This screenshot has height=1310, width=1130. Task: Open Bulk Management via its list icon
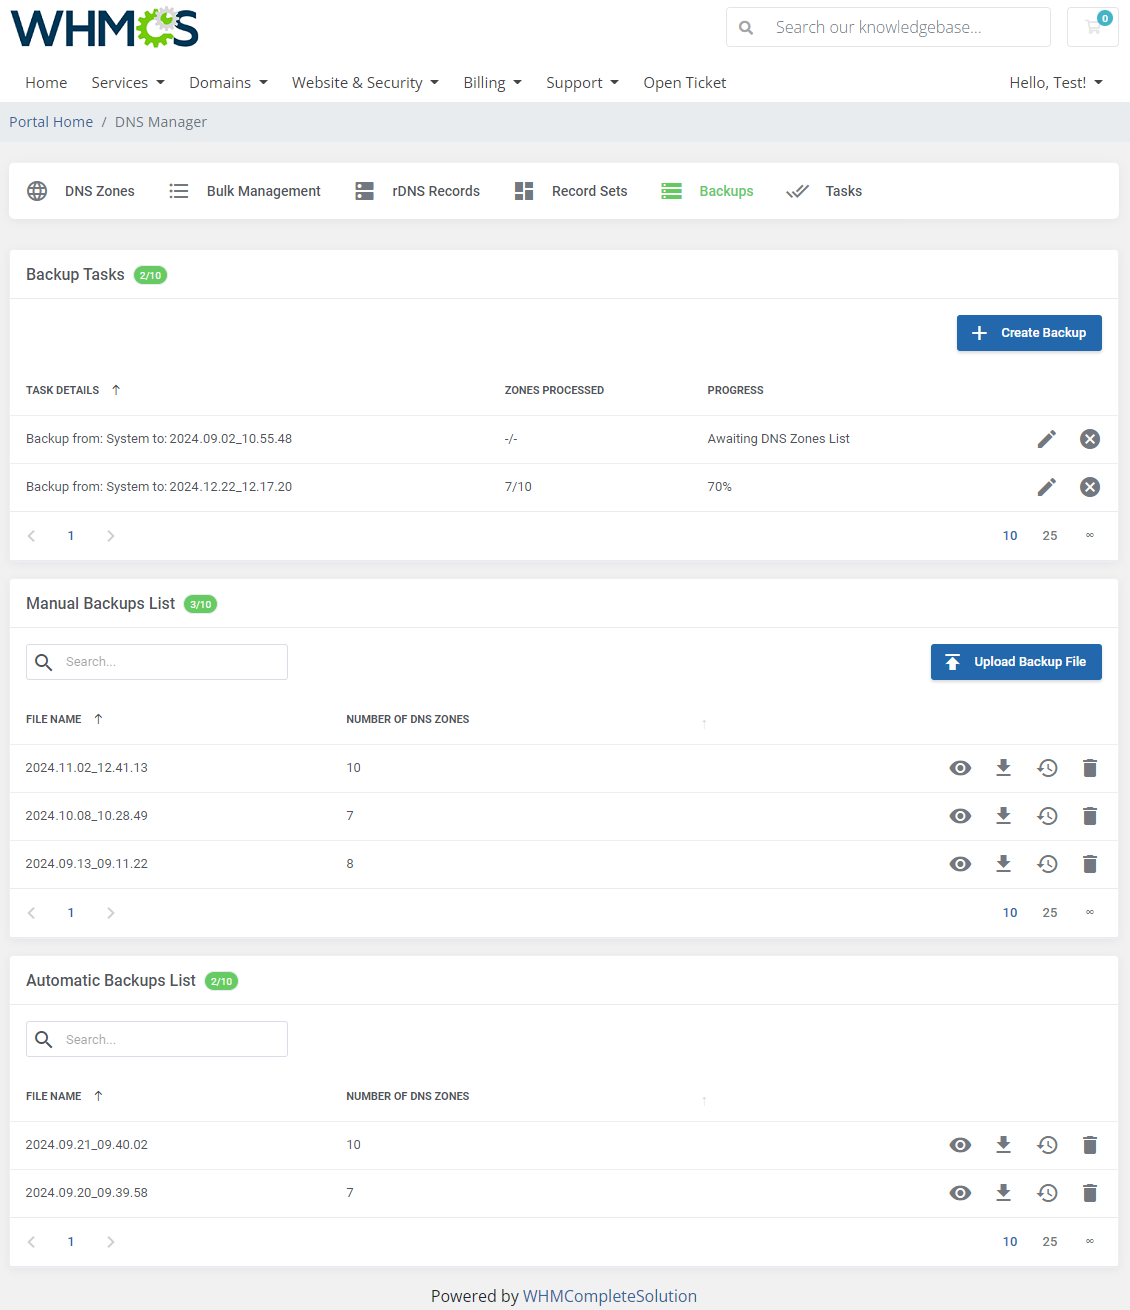coord(179,191)
